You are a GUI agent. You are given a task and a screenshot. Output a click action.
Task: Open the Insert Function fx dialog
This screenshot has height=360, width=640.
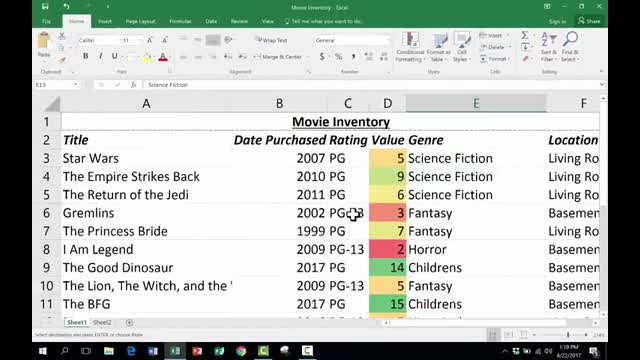click(x=133, y=84)
